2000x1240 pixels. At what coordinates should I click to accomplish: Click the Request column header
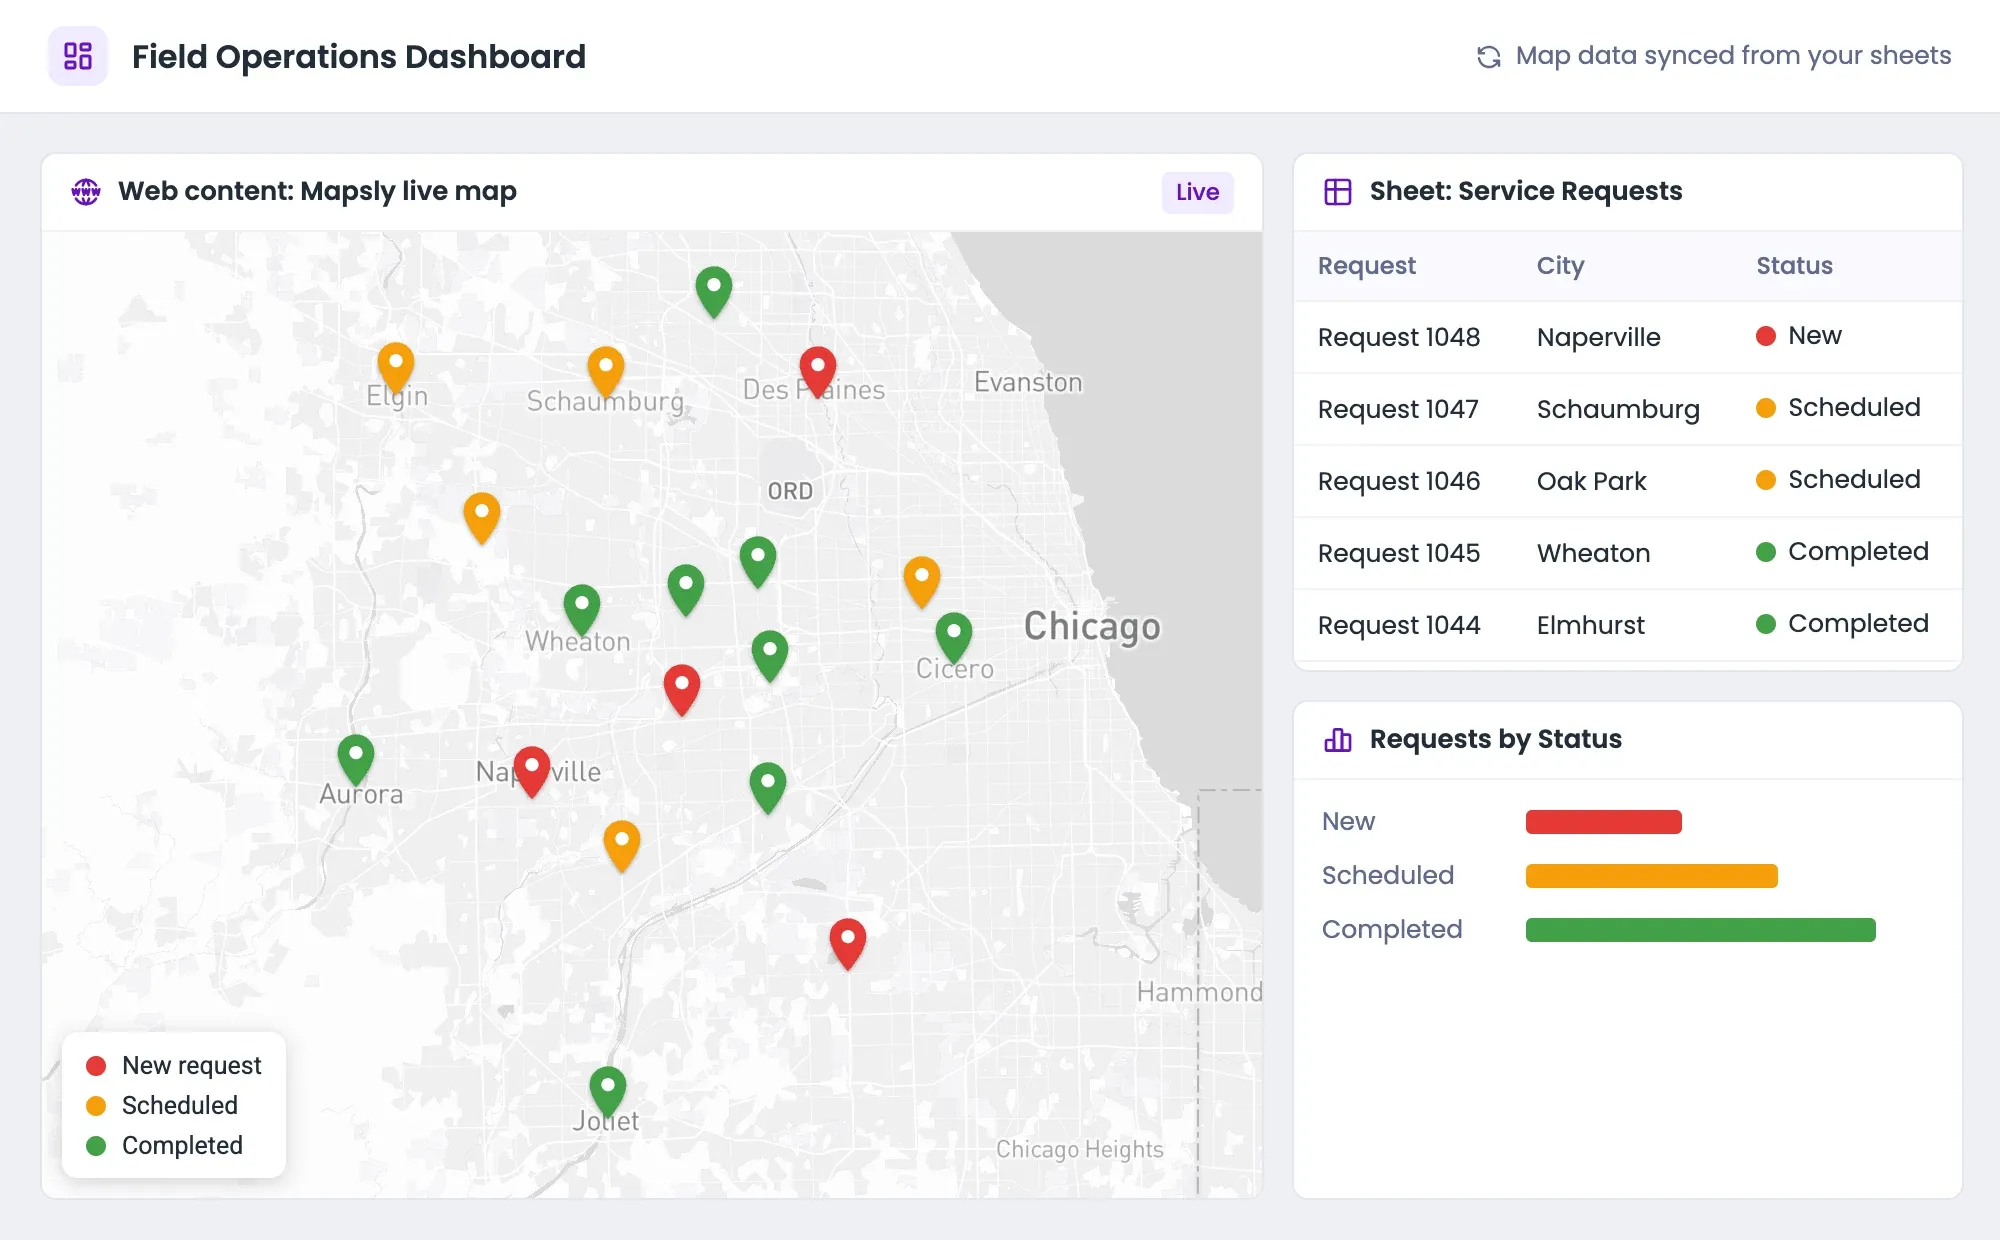click(x=1366, y=266)
